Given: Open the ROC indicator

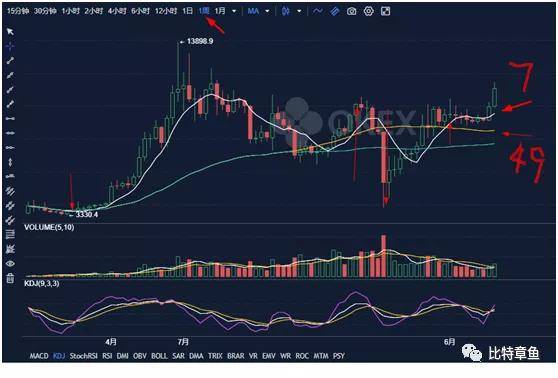Looking at the screenshot, I should pos(302,356).
